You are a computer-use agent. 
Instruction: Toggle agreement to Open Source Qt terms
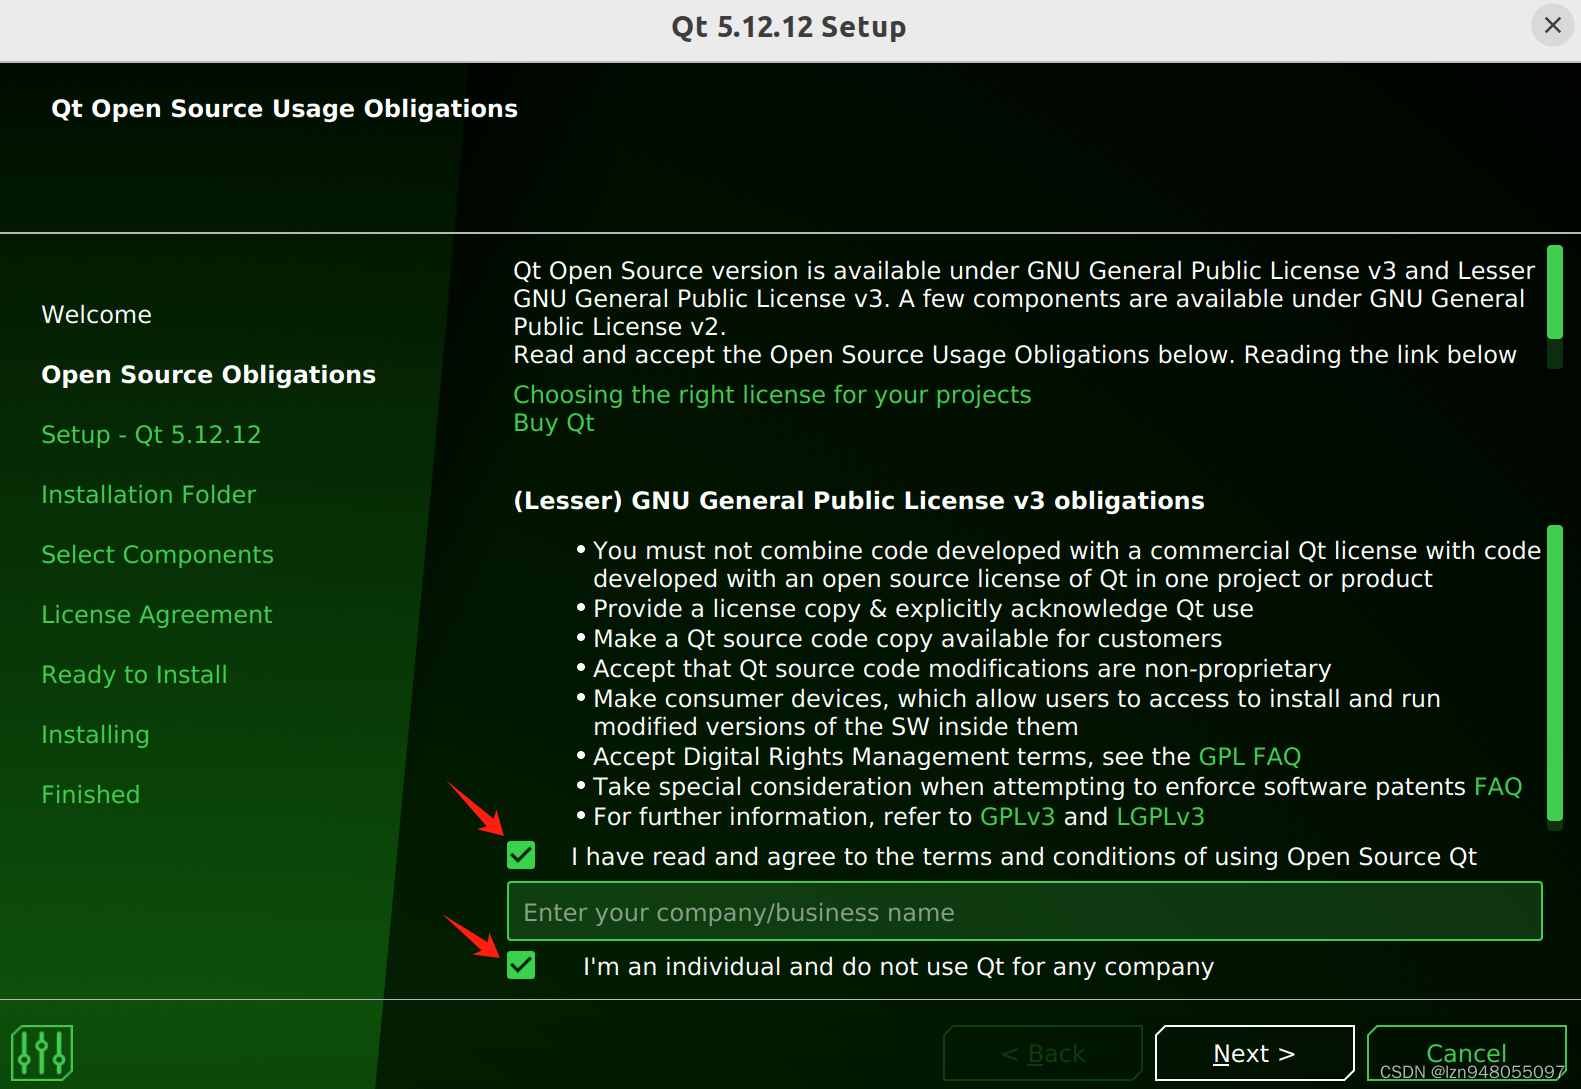521,855
